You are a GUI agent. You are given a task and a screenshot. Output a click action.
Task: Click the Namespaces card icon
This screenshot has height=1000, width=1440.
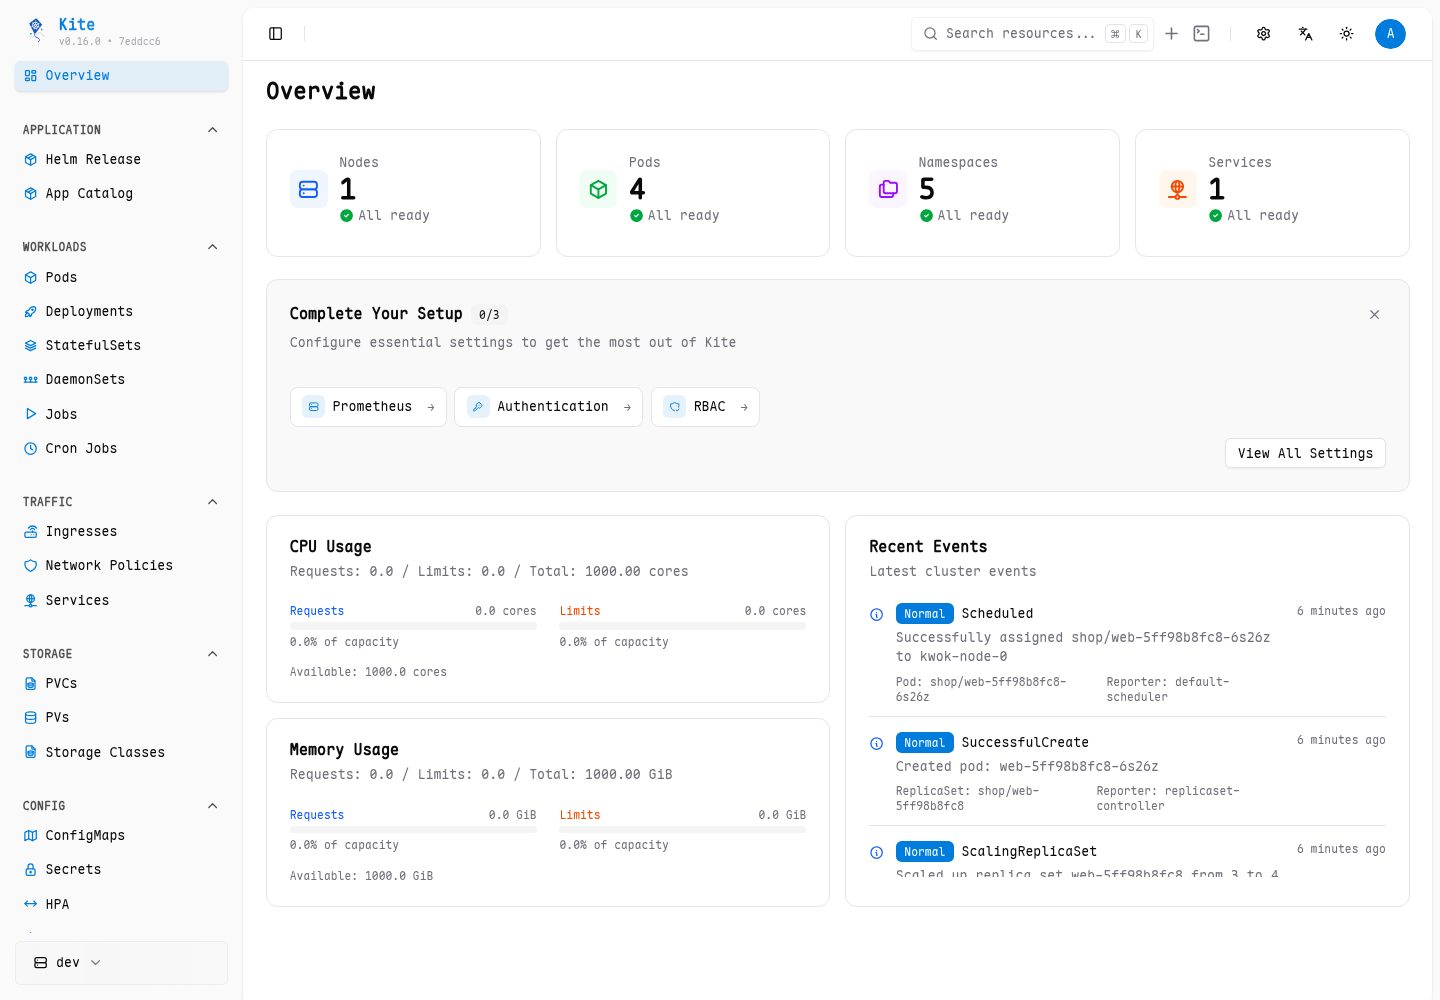click(x=888, y=189)
